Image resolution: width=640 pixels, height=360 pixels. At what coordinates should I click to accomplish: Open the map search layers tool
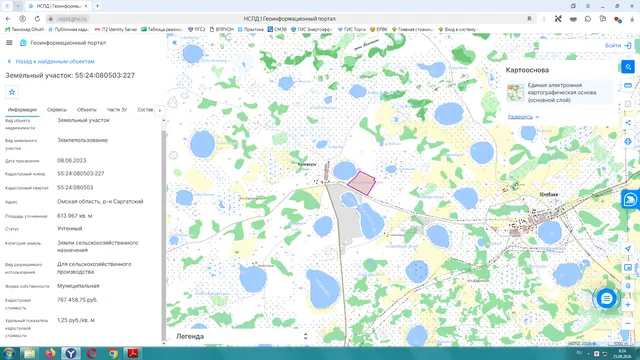click(628, 67)
